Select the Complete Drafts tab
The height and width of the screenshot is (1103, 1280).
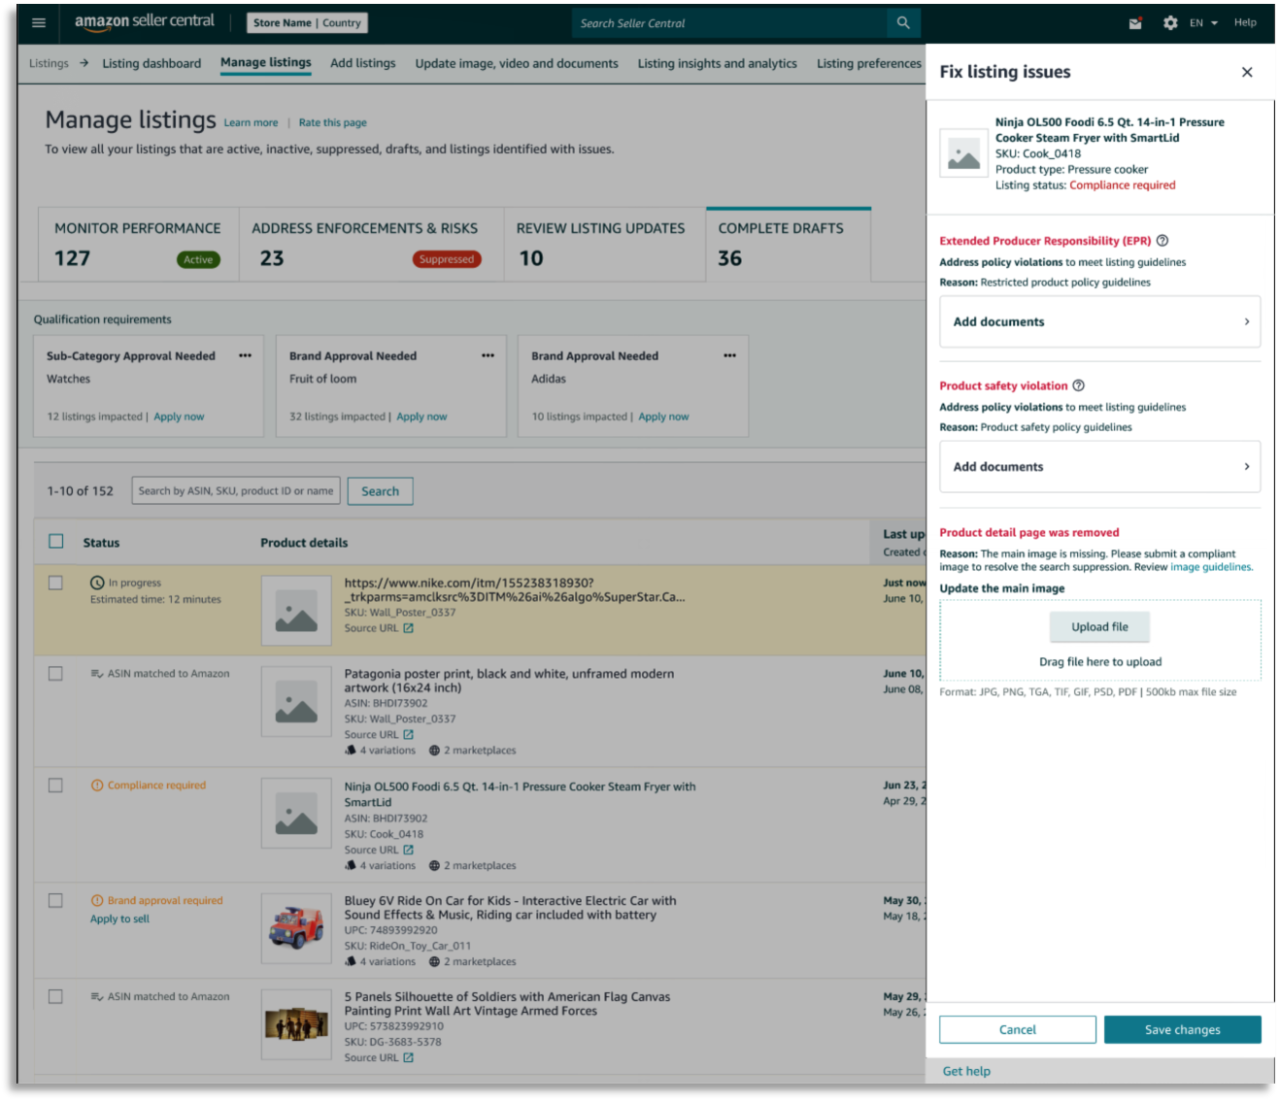[788, 244]
